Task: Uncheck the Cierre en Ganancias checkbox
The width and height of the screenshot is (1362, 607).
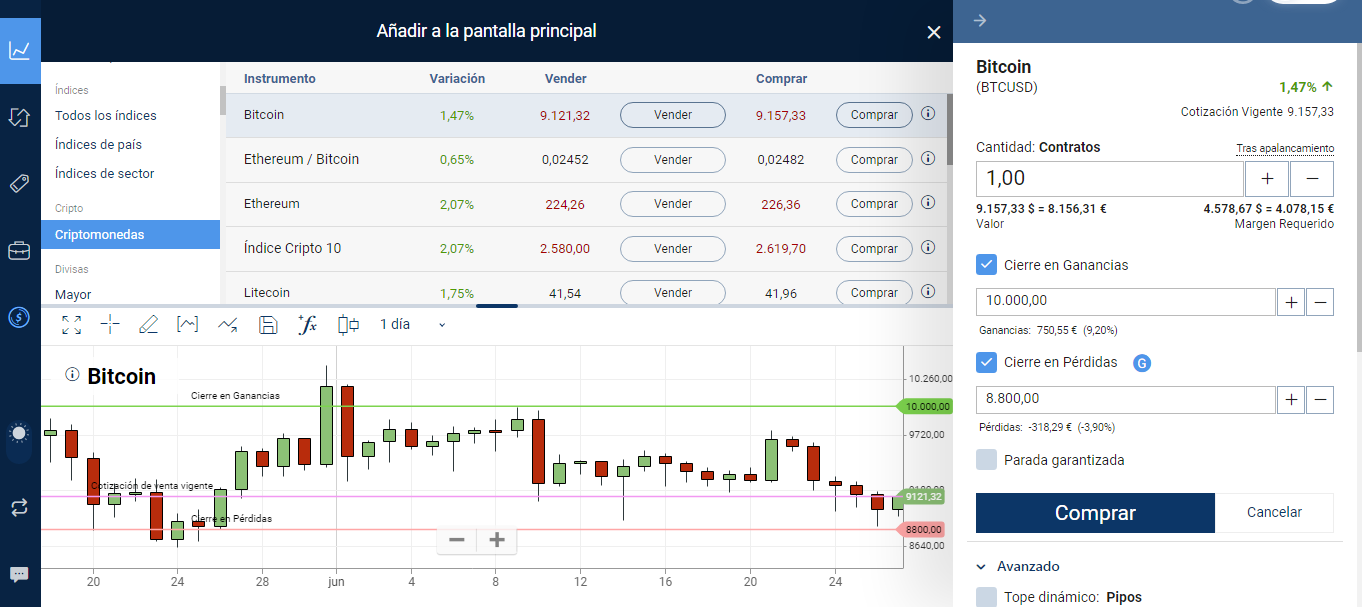Action: point(987,265)
